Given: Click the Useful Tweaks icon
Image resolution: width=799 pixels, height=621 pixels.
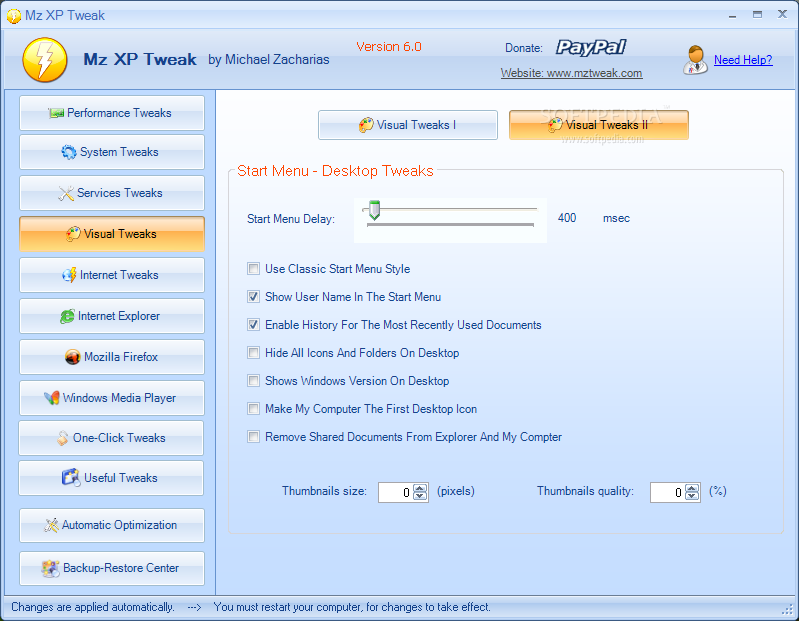Looking at the screenshot, I should (x=71, y=478).
